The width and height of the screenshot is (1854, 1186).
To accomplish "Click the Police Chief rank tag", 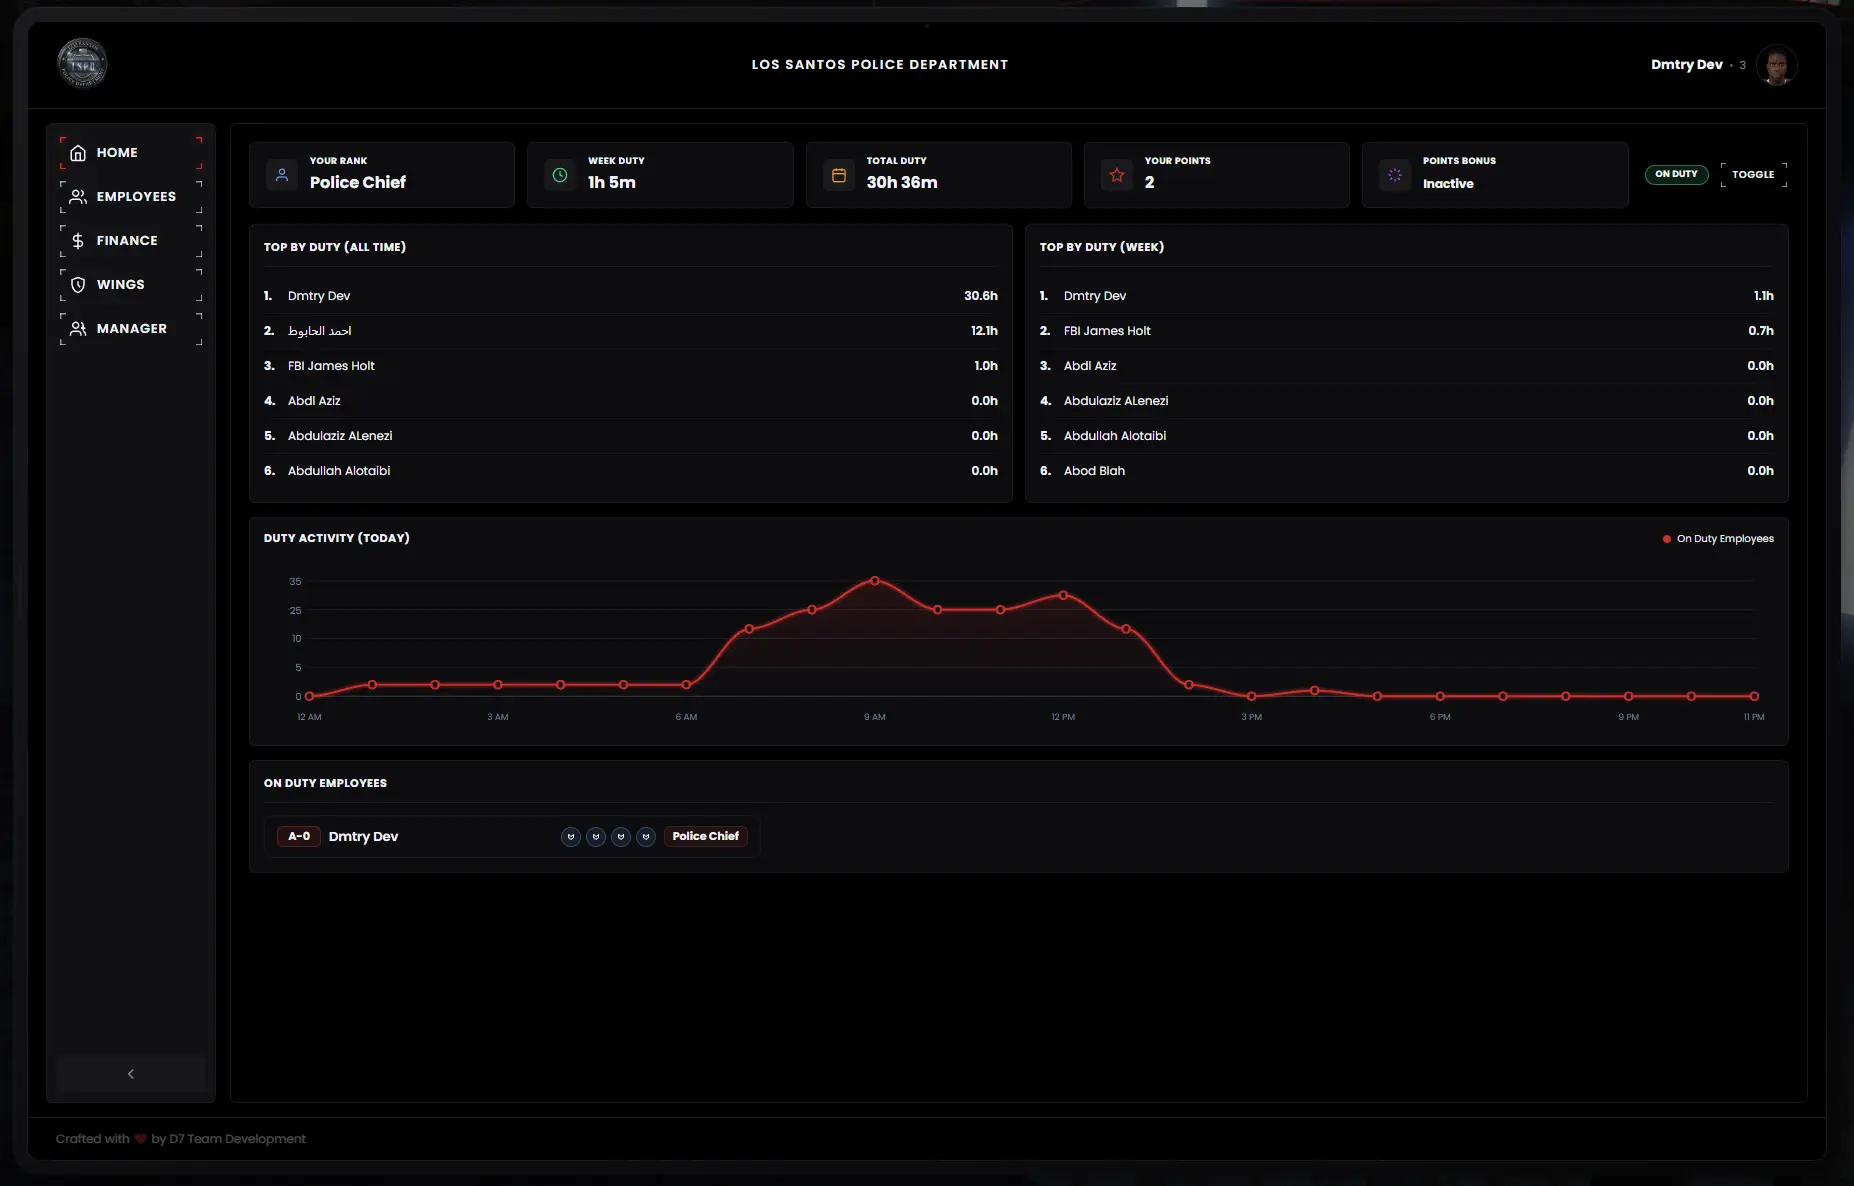I will pyautogui.click(x=705, y=836).
